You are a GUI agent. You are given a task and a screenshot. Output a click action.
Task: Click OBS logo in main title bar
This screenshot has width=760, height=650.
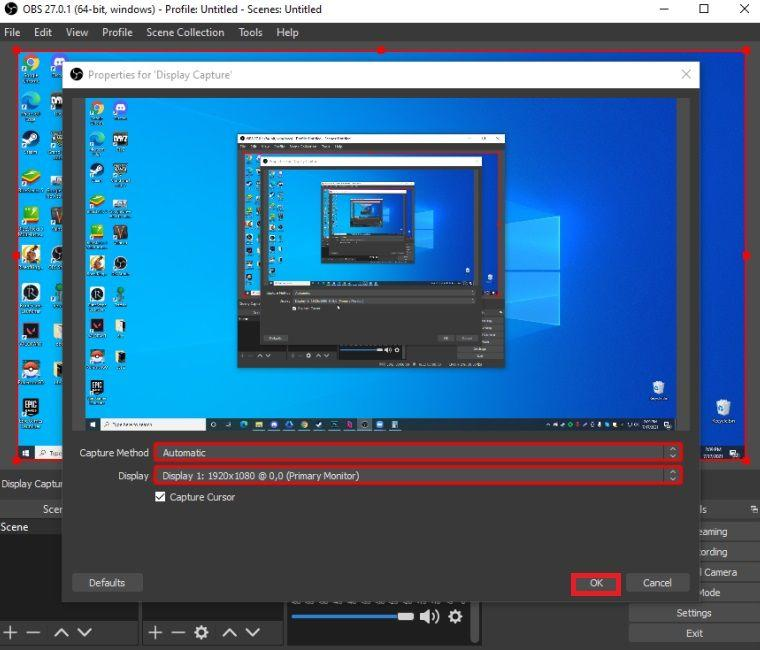pyautogui.click(x=11, y=9)
